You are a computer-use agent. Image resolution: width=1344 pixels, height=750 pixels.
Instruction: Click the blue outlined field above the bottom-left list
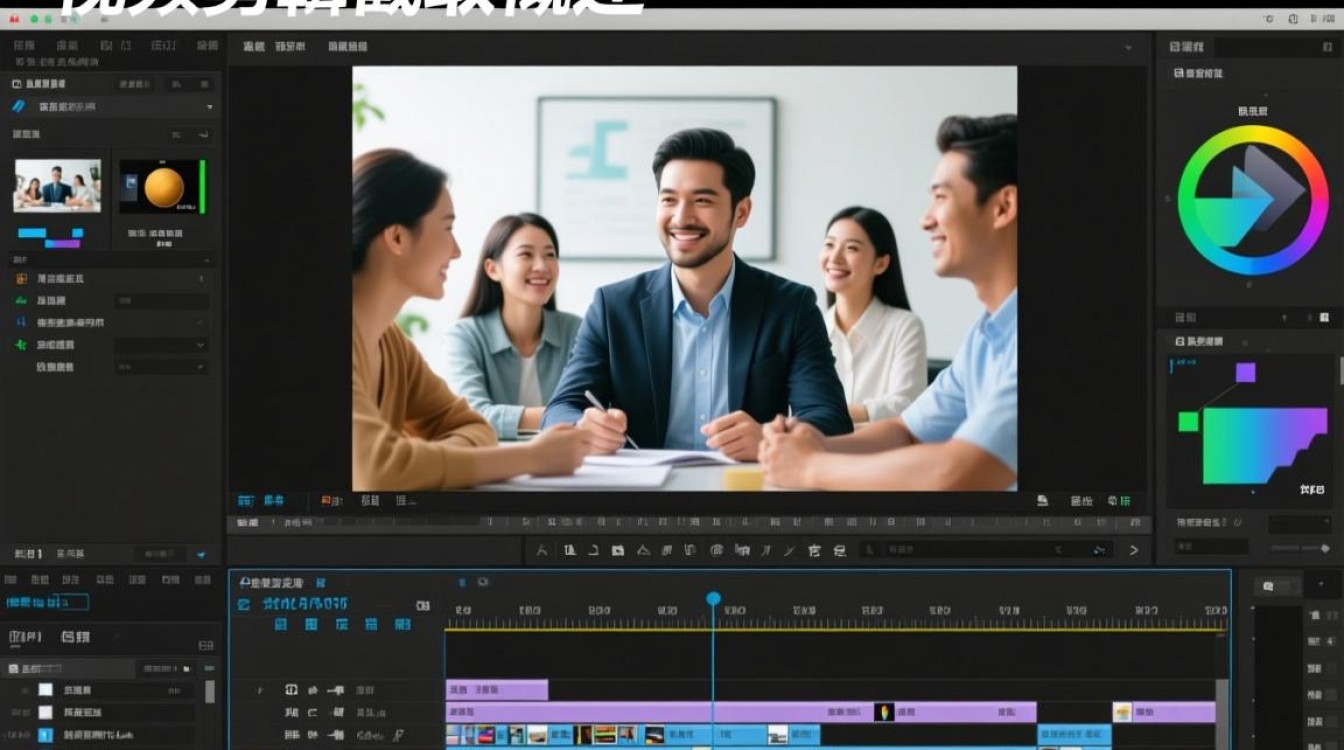click(x=47, y=602)
